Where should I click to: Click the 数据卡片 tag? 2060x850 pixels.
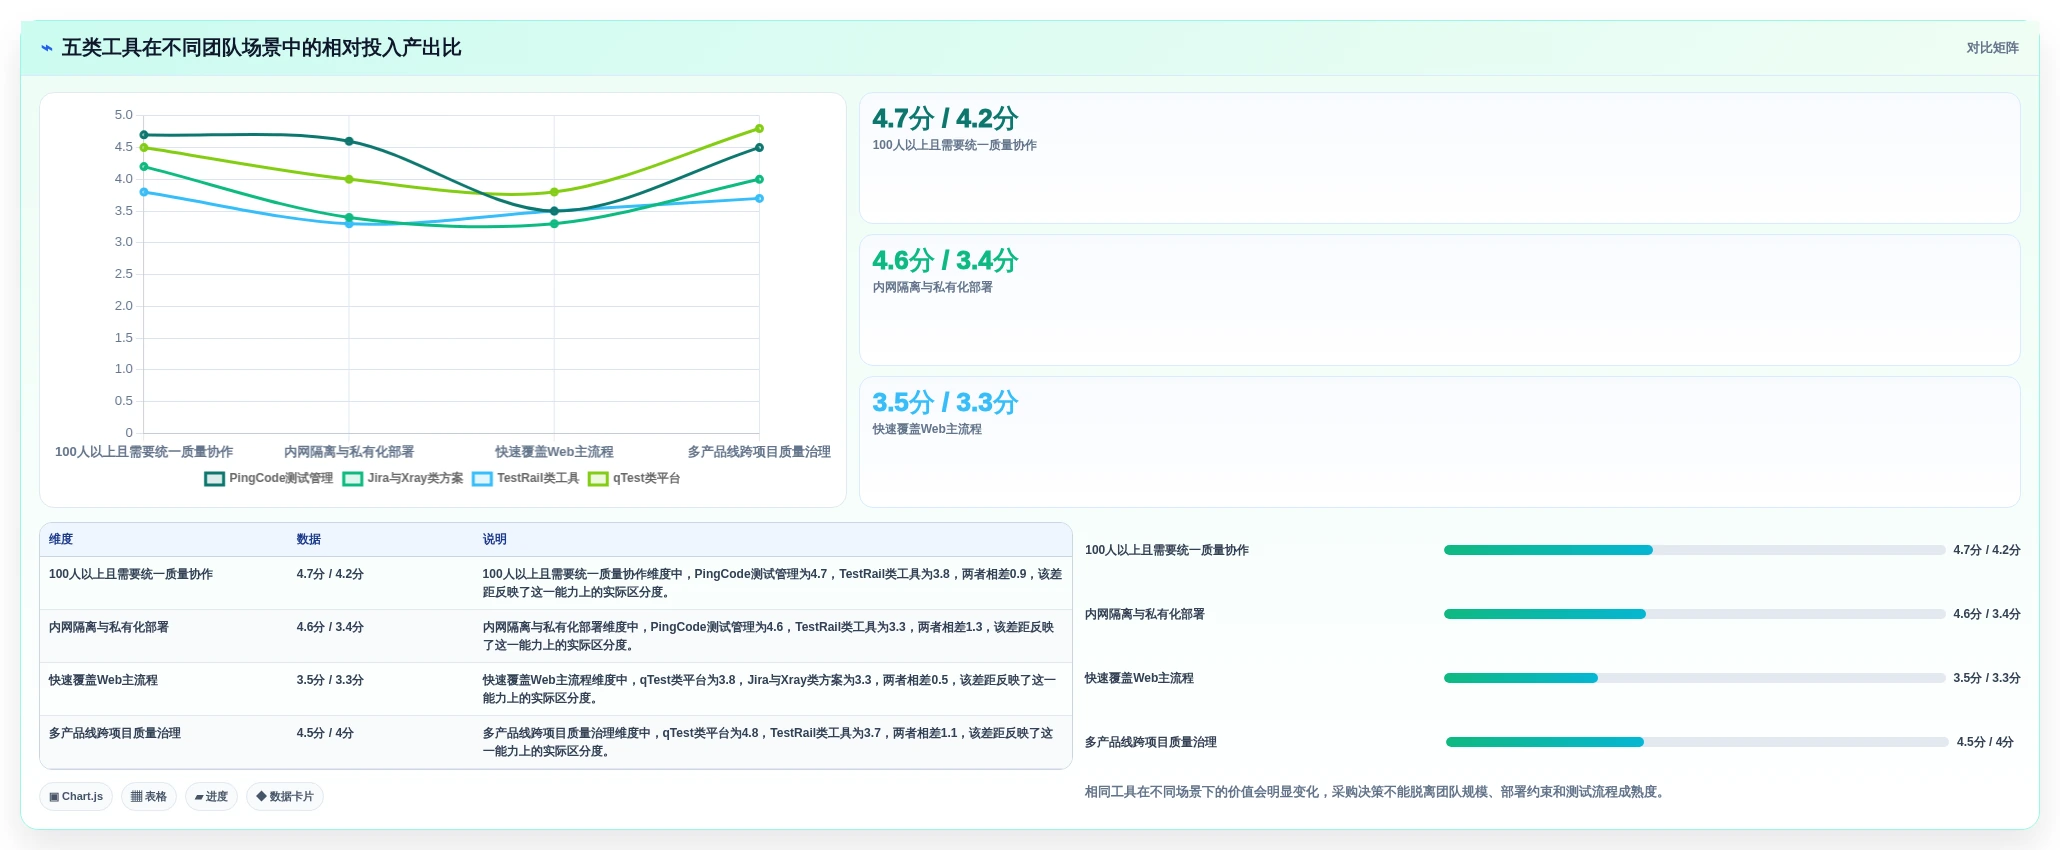click(285, 797)
